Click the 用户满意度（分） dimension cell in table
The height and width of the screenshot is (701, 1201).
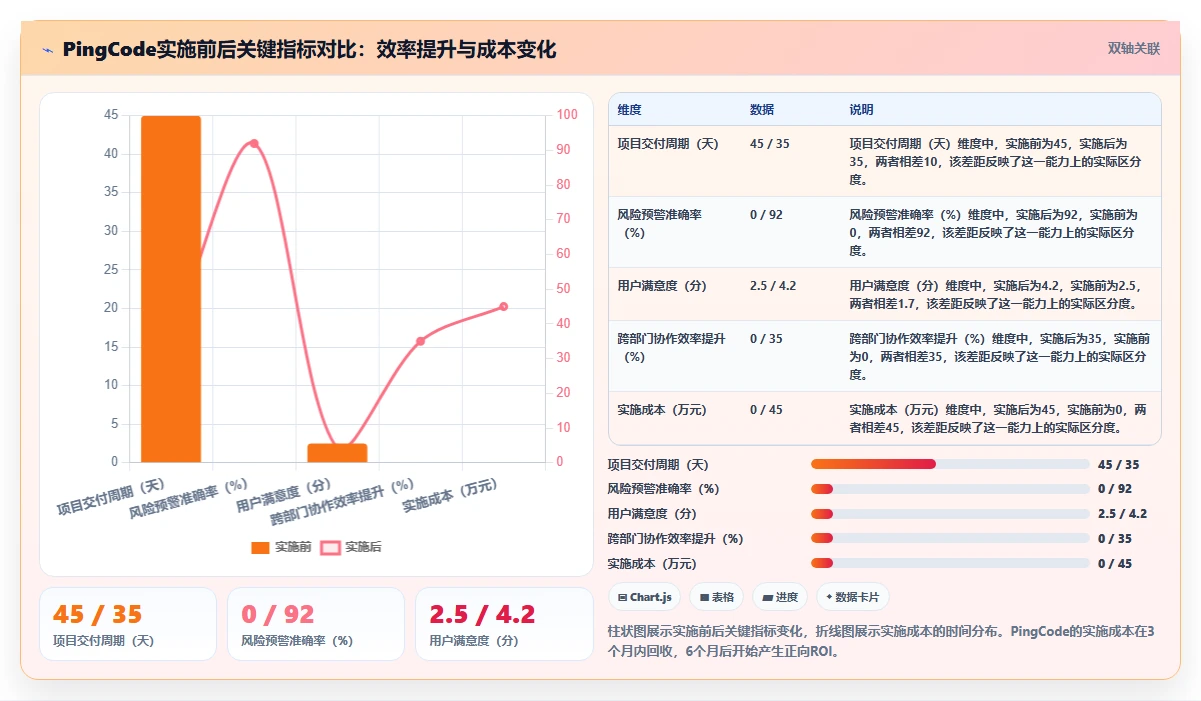[x=662, y=285]
